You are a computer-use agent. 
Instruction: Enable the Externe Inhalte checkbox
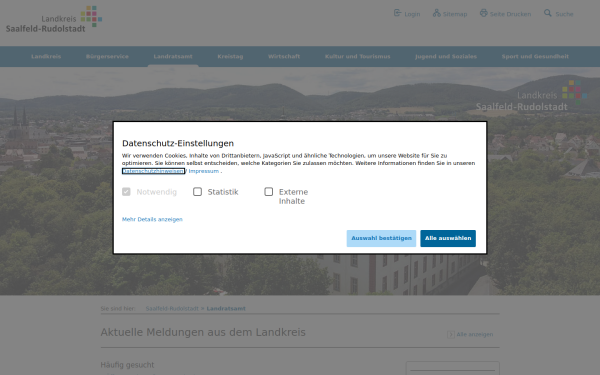(x=269, y=192)
